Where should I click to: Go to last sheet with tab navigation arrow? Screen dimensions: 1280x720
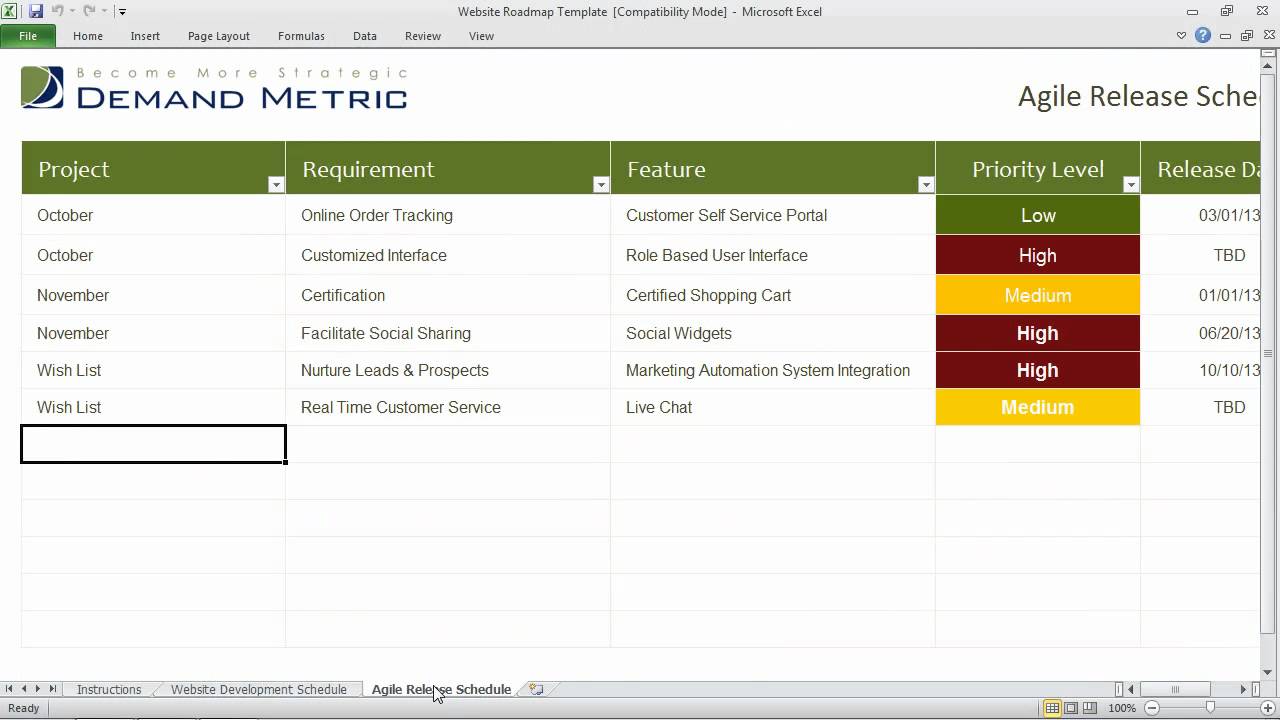[52, 689]
